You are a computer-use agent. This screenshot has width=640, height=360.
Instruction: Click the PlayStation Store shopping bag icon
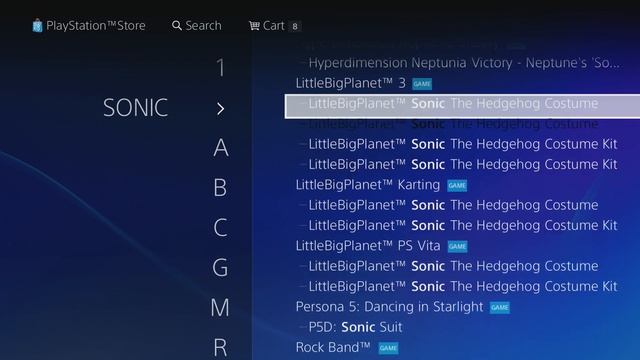click(x=37, y=26)
